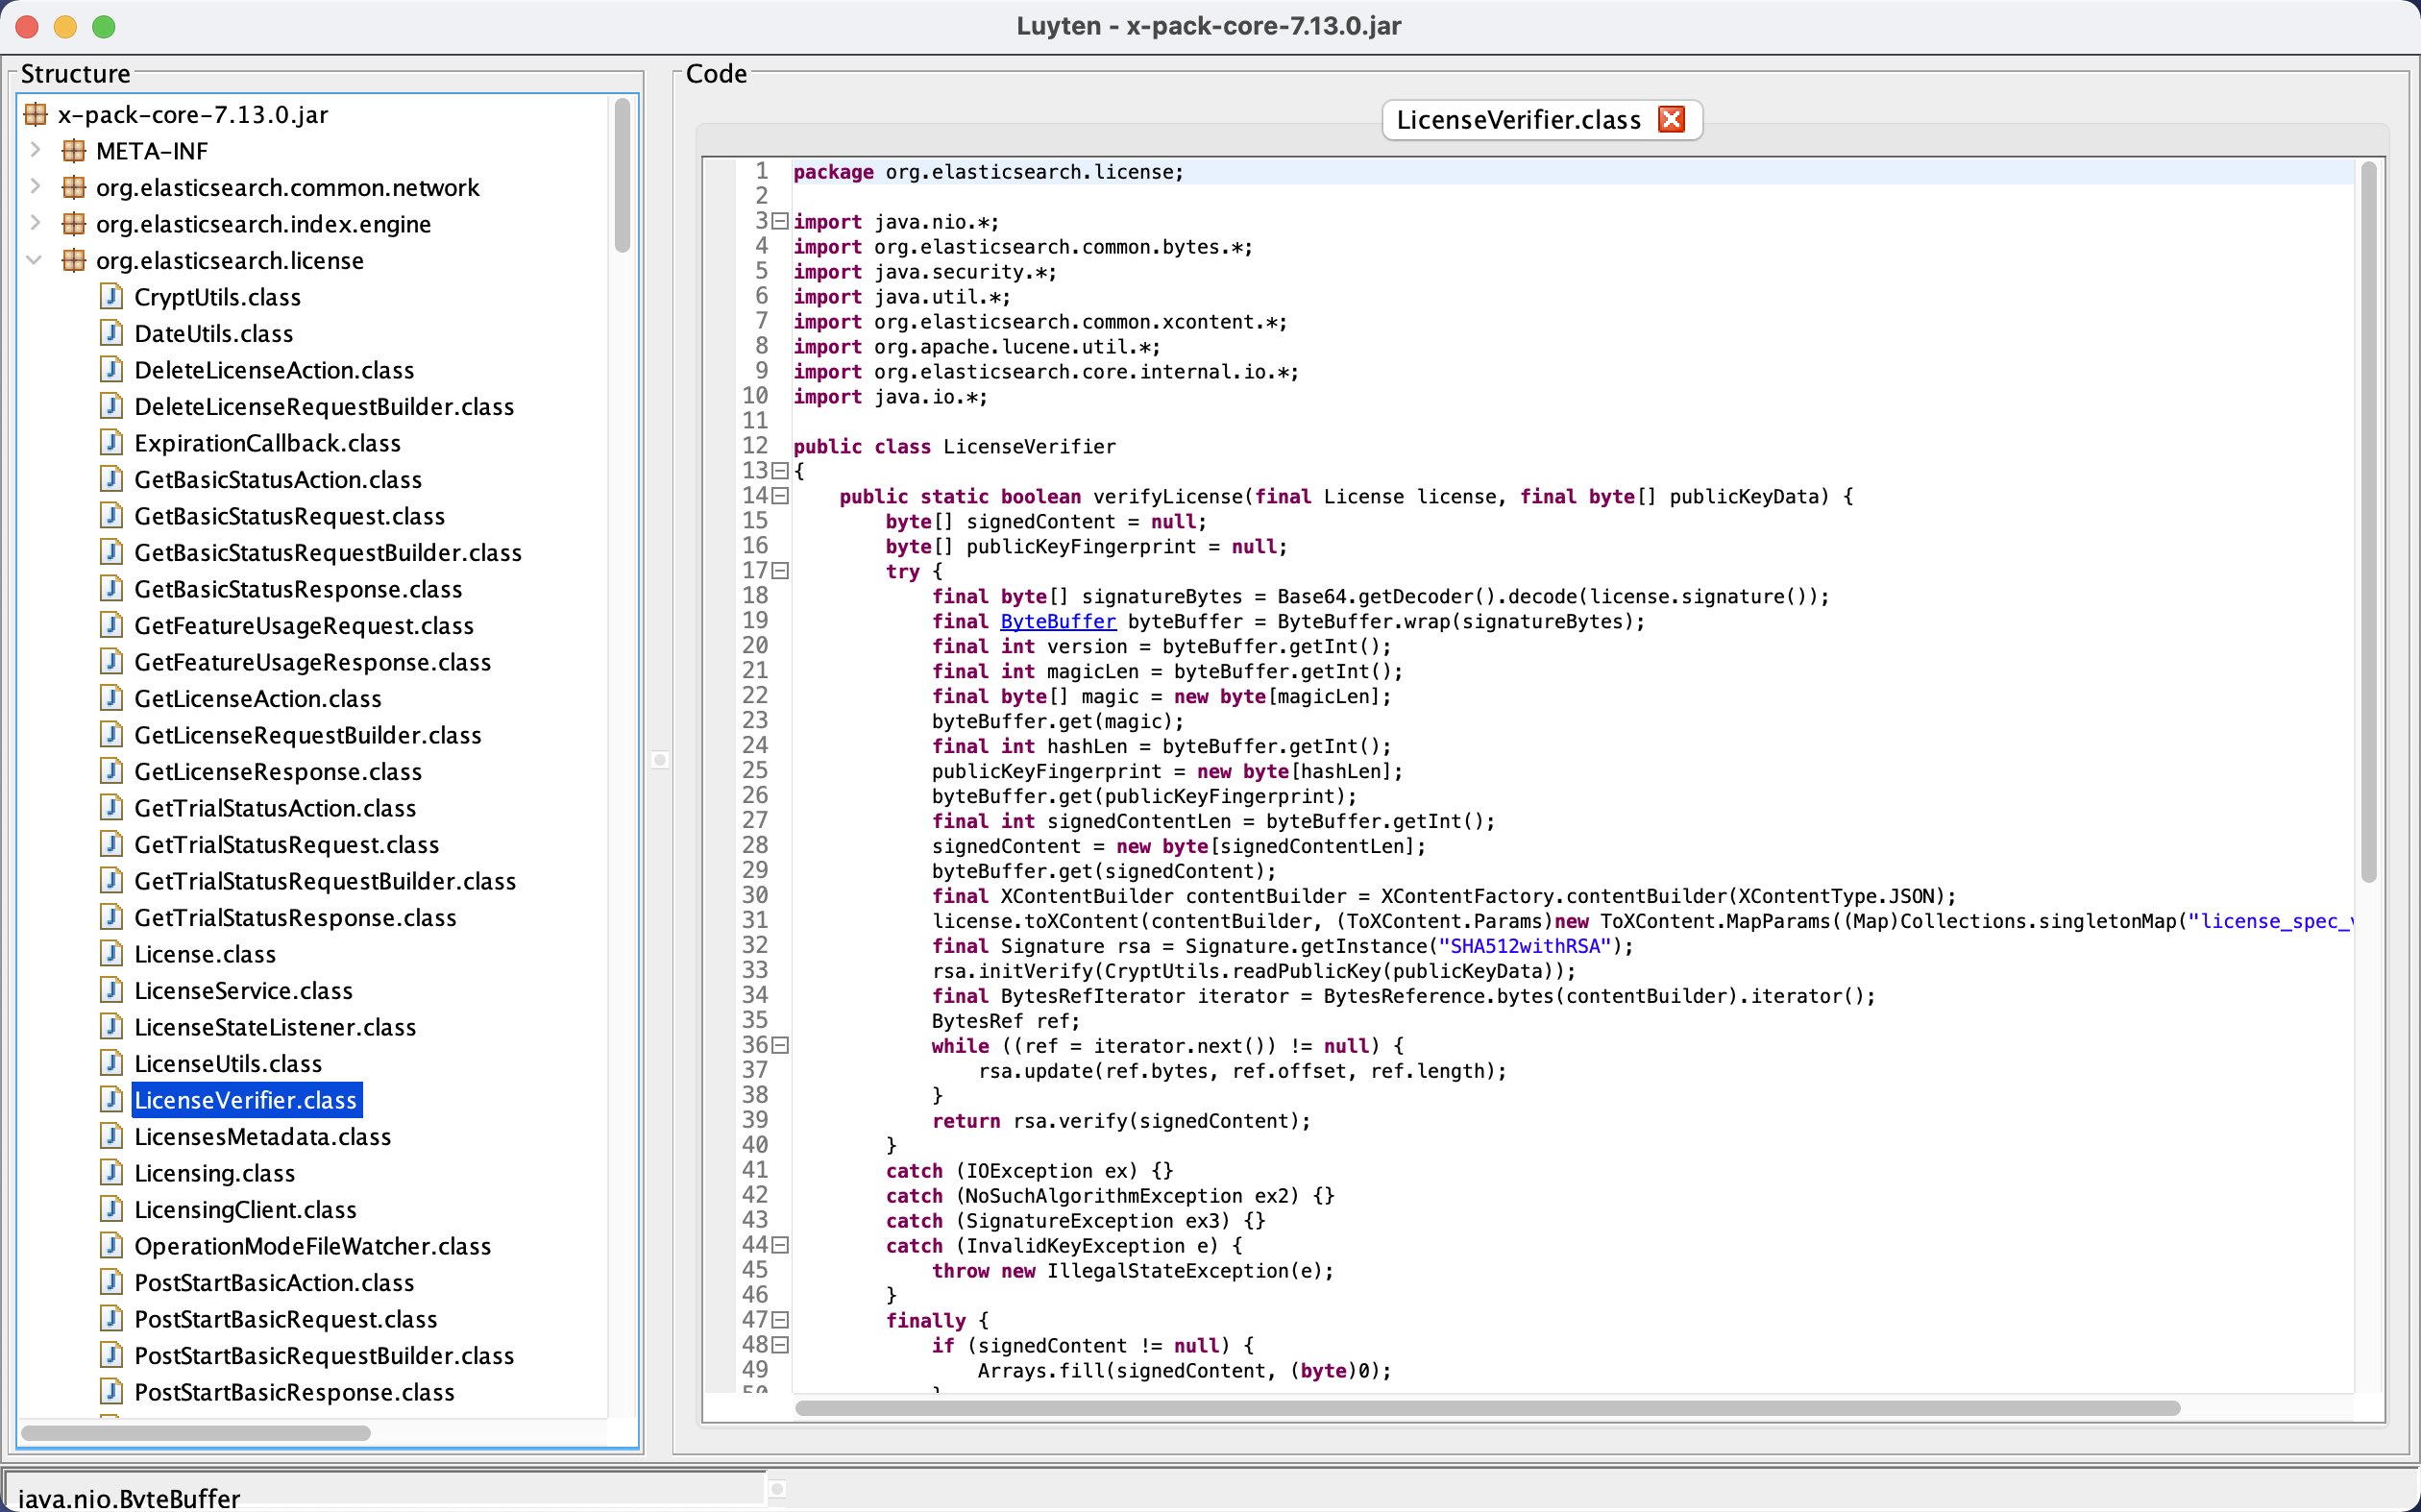Click the CryptUtils.class file icon
Image resolution: width=2421 pixels, height=1512 pixels.
[112, 296]
